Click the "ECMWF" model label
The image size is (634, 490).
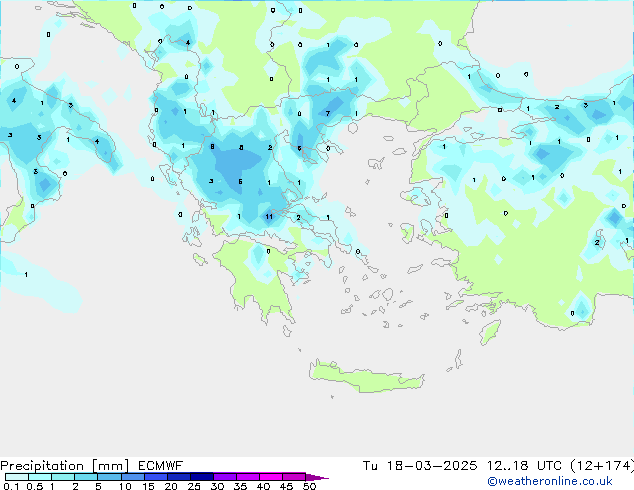coord(160,466)
